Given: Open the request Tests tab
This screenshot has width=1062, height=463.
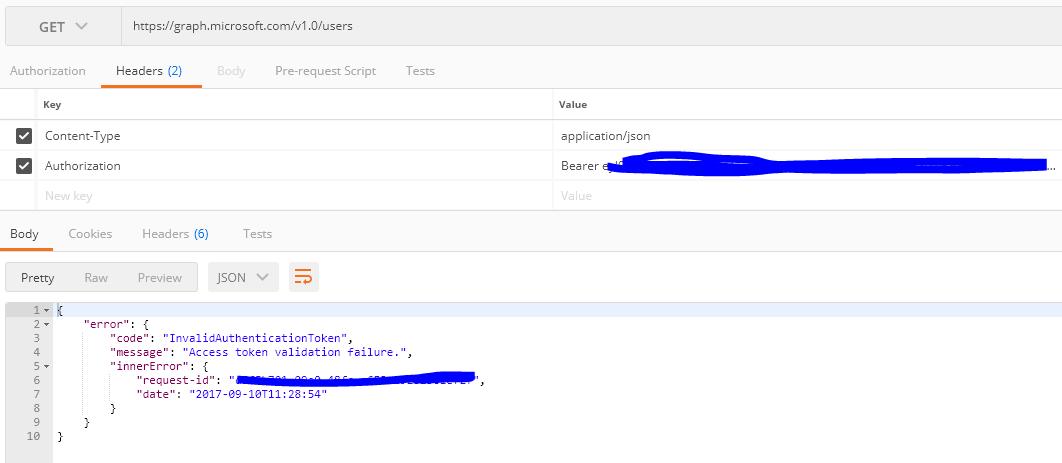Looking at the screenshot, I should 420,71.
